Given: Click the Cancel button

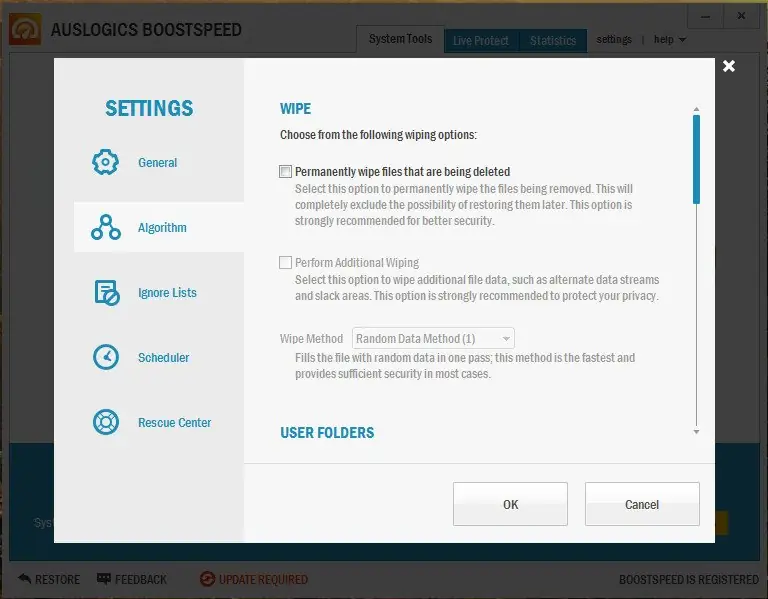Looking at the screenshot, I should (x=642, y=504).
